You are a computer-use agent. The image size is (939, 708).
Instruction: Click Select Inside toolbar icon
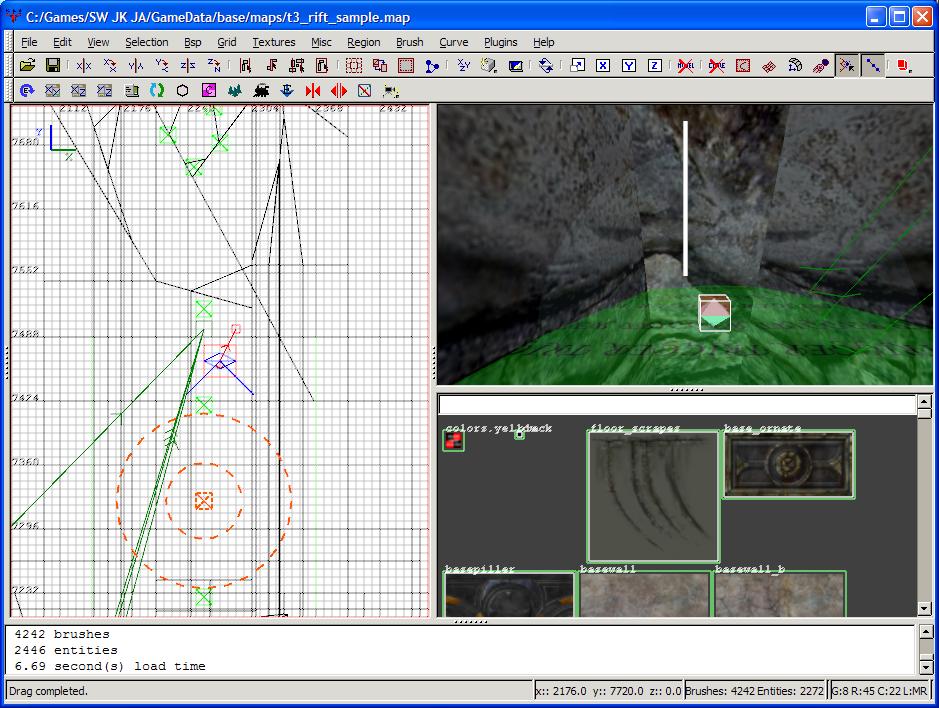322,65
